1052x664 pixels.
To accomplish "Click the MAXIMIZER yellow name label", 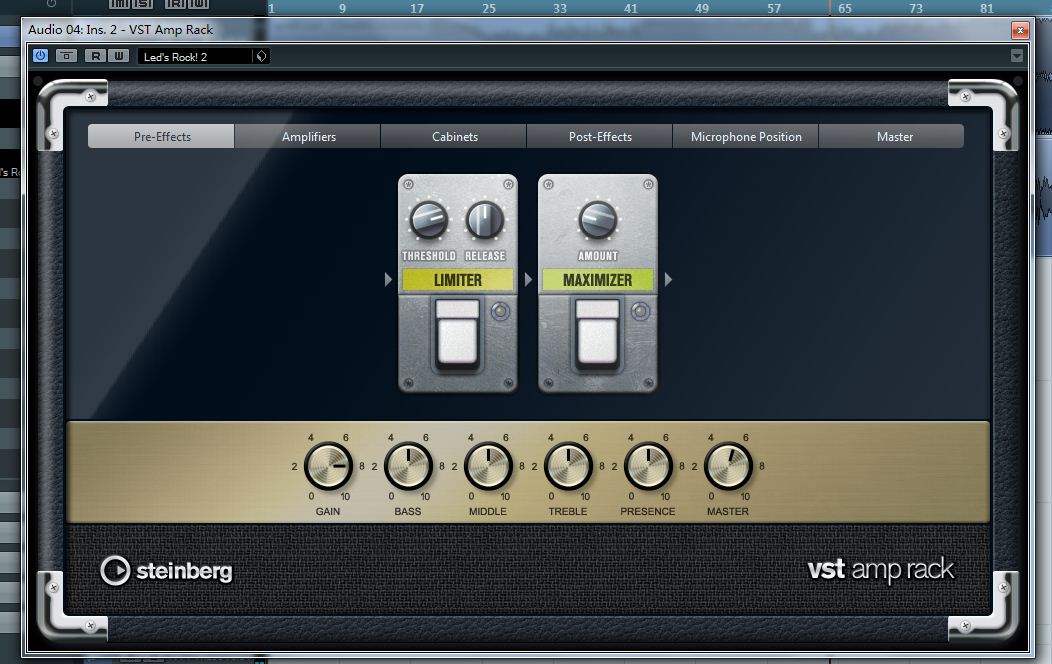I will pyautogui.click(x=597, y=280).
